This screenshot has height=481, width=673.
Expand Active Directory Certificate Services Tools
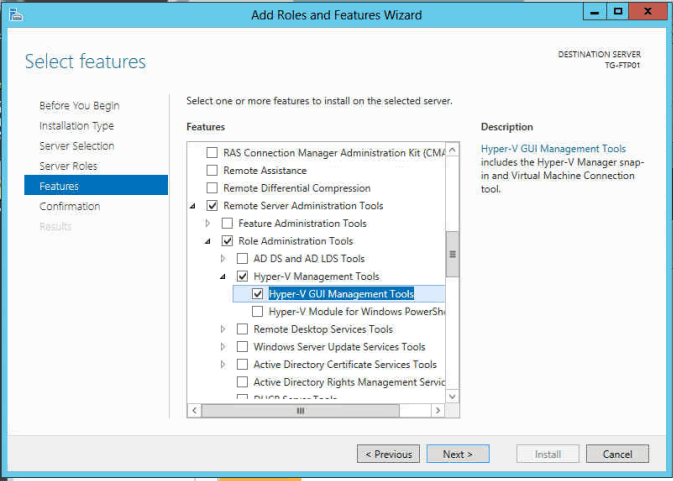(223, 364)
